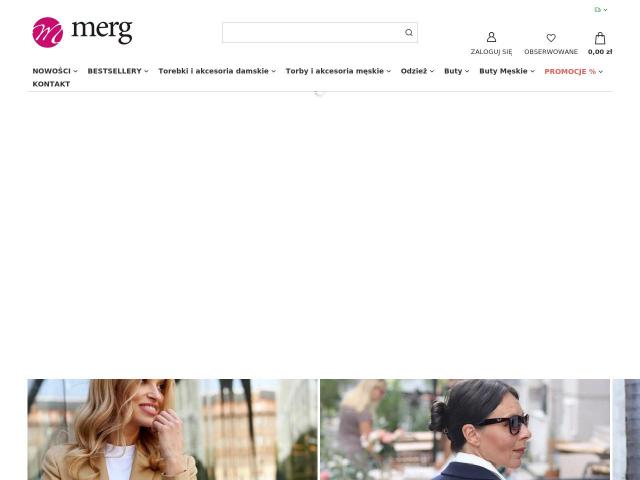The height and width of the screenshot is (480, 640).
Task: Click the merg logo
Action: click(82, 32)
